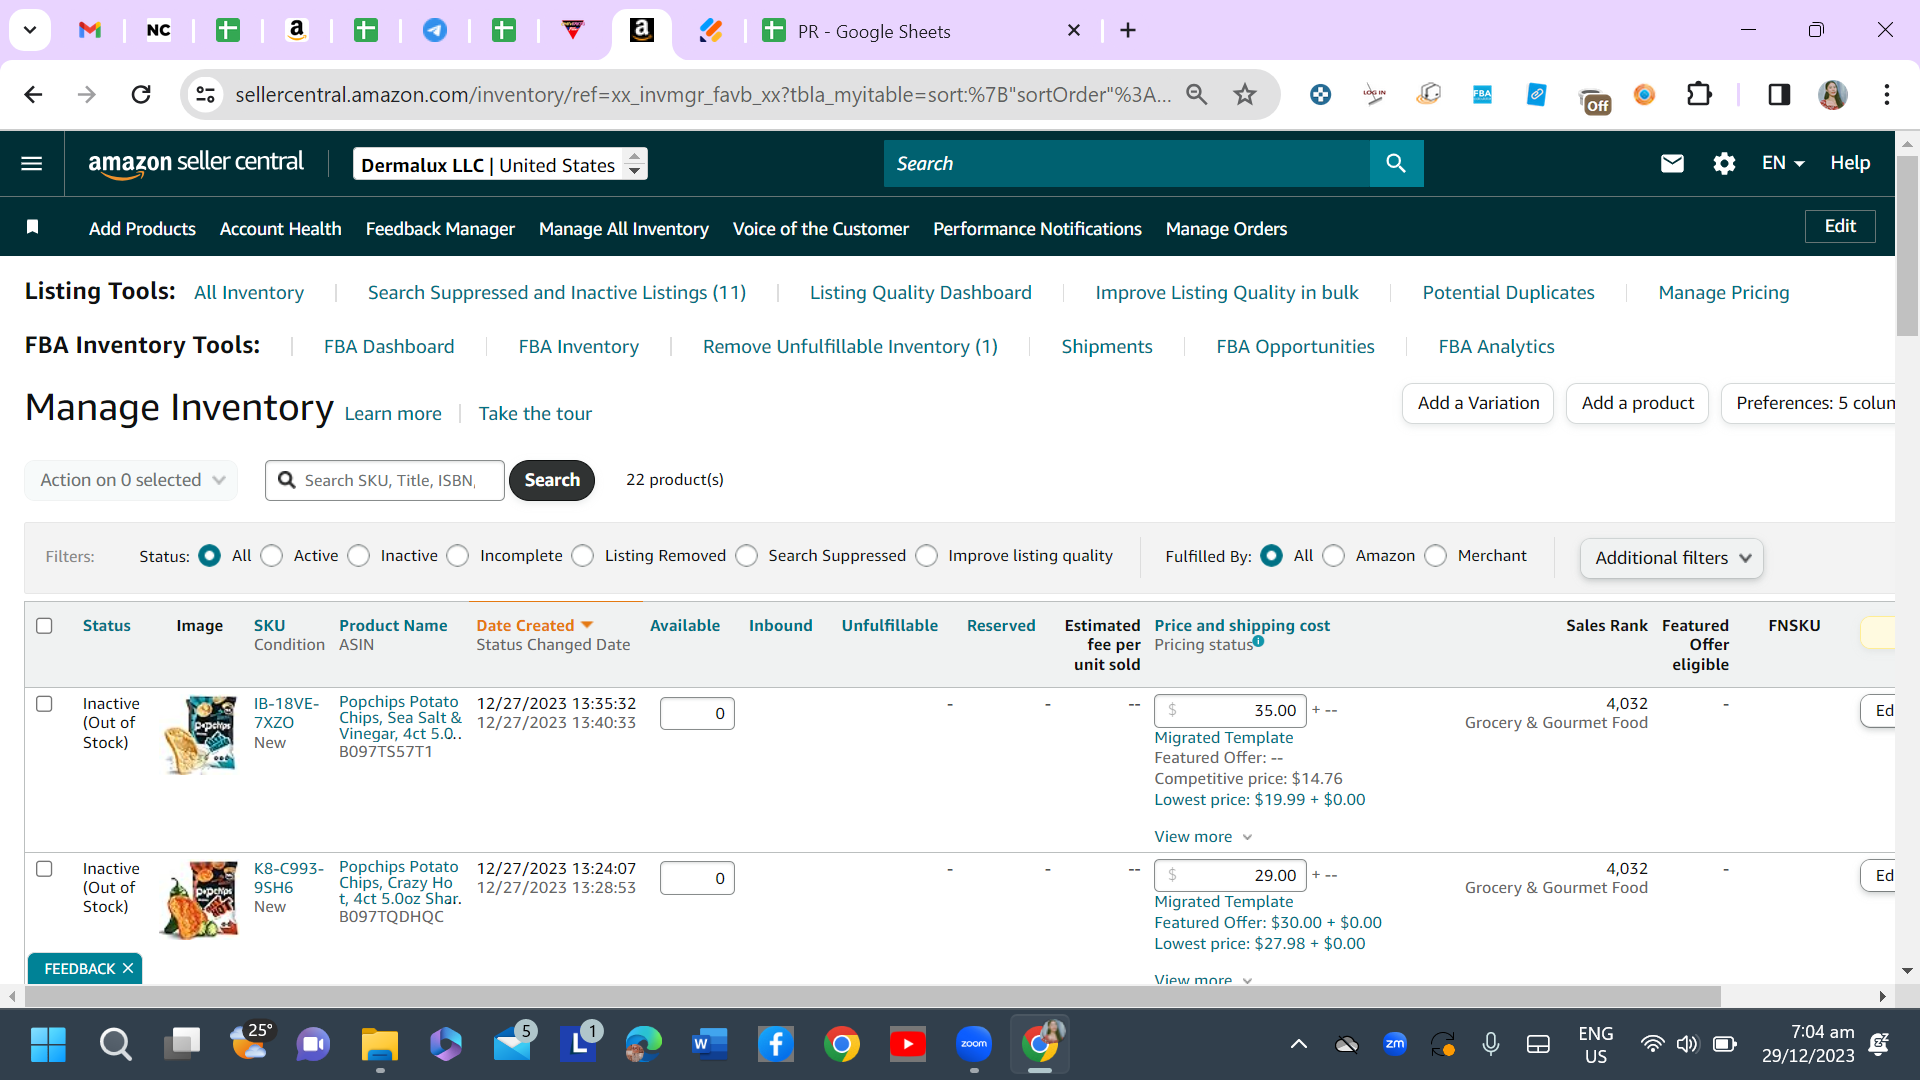Open the messages envelope icon
Viewport: 1920px width, 1080px height.
1672,163
